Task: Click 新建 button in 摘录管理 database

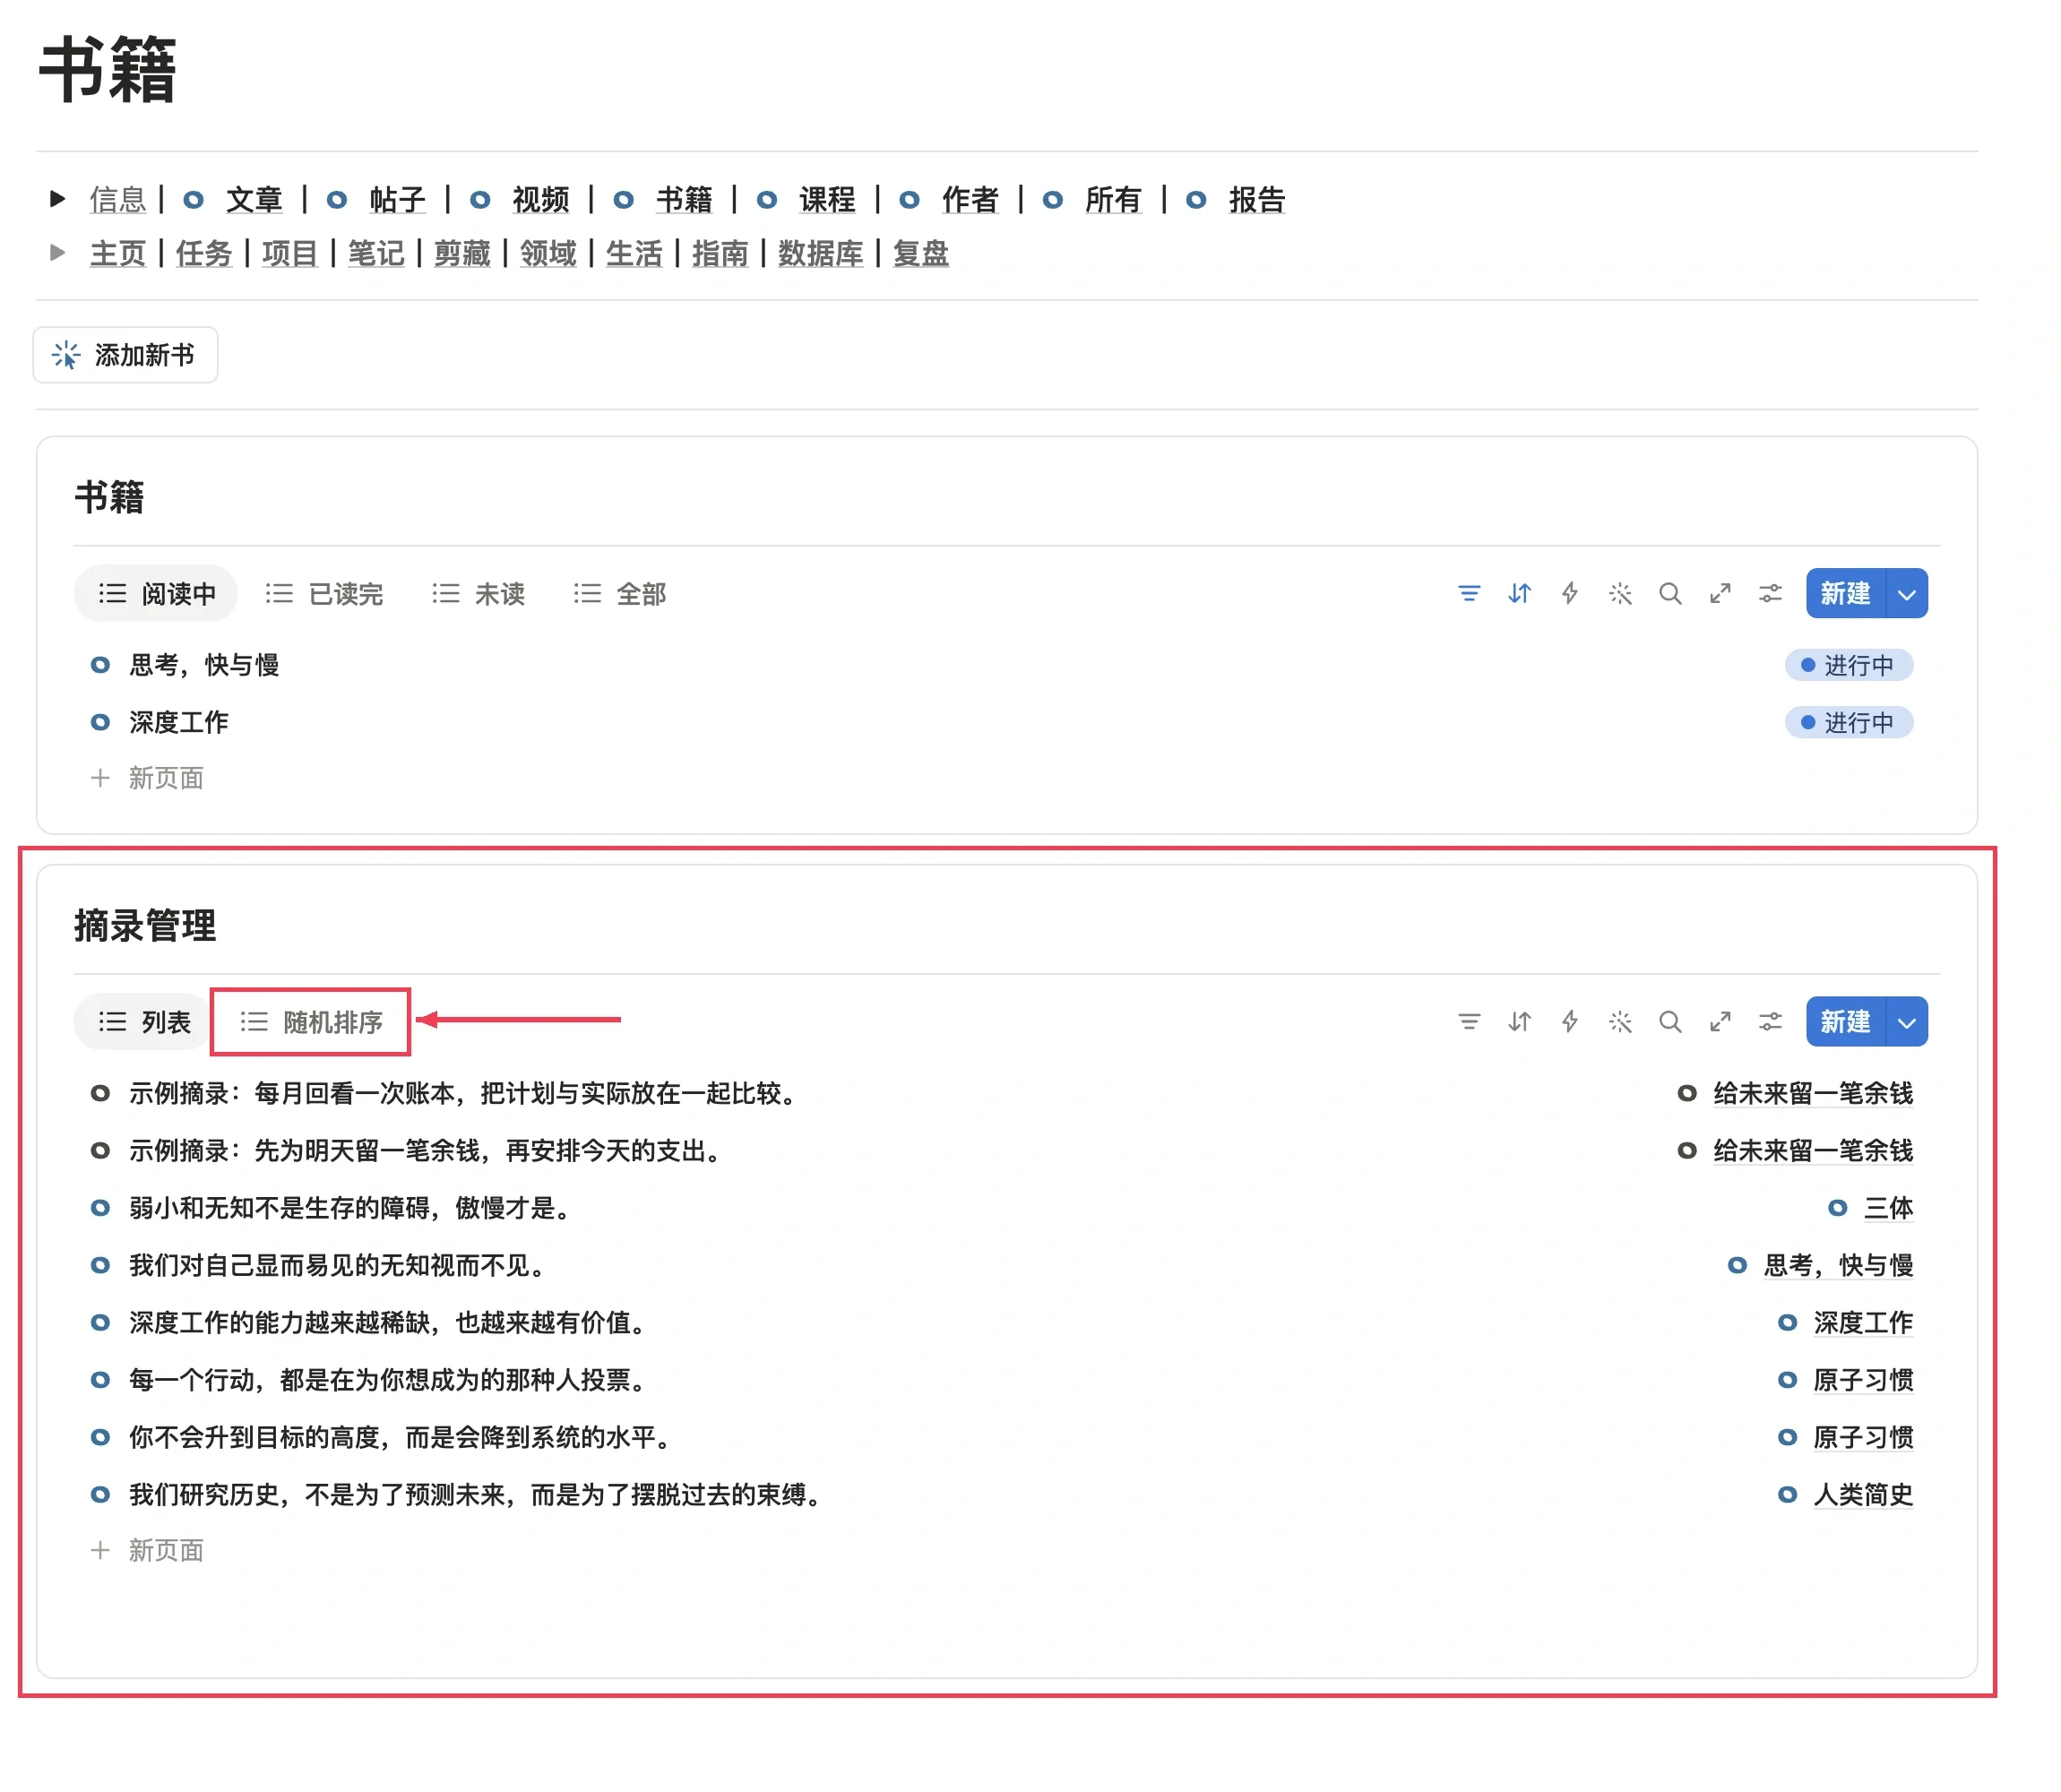Action: click(x=1845, y=1022)
